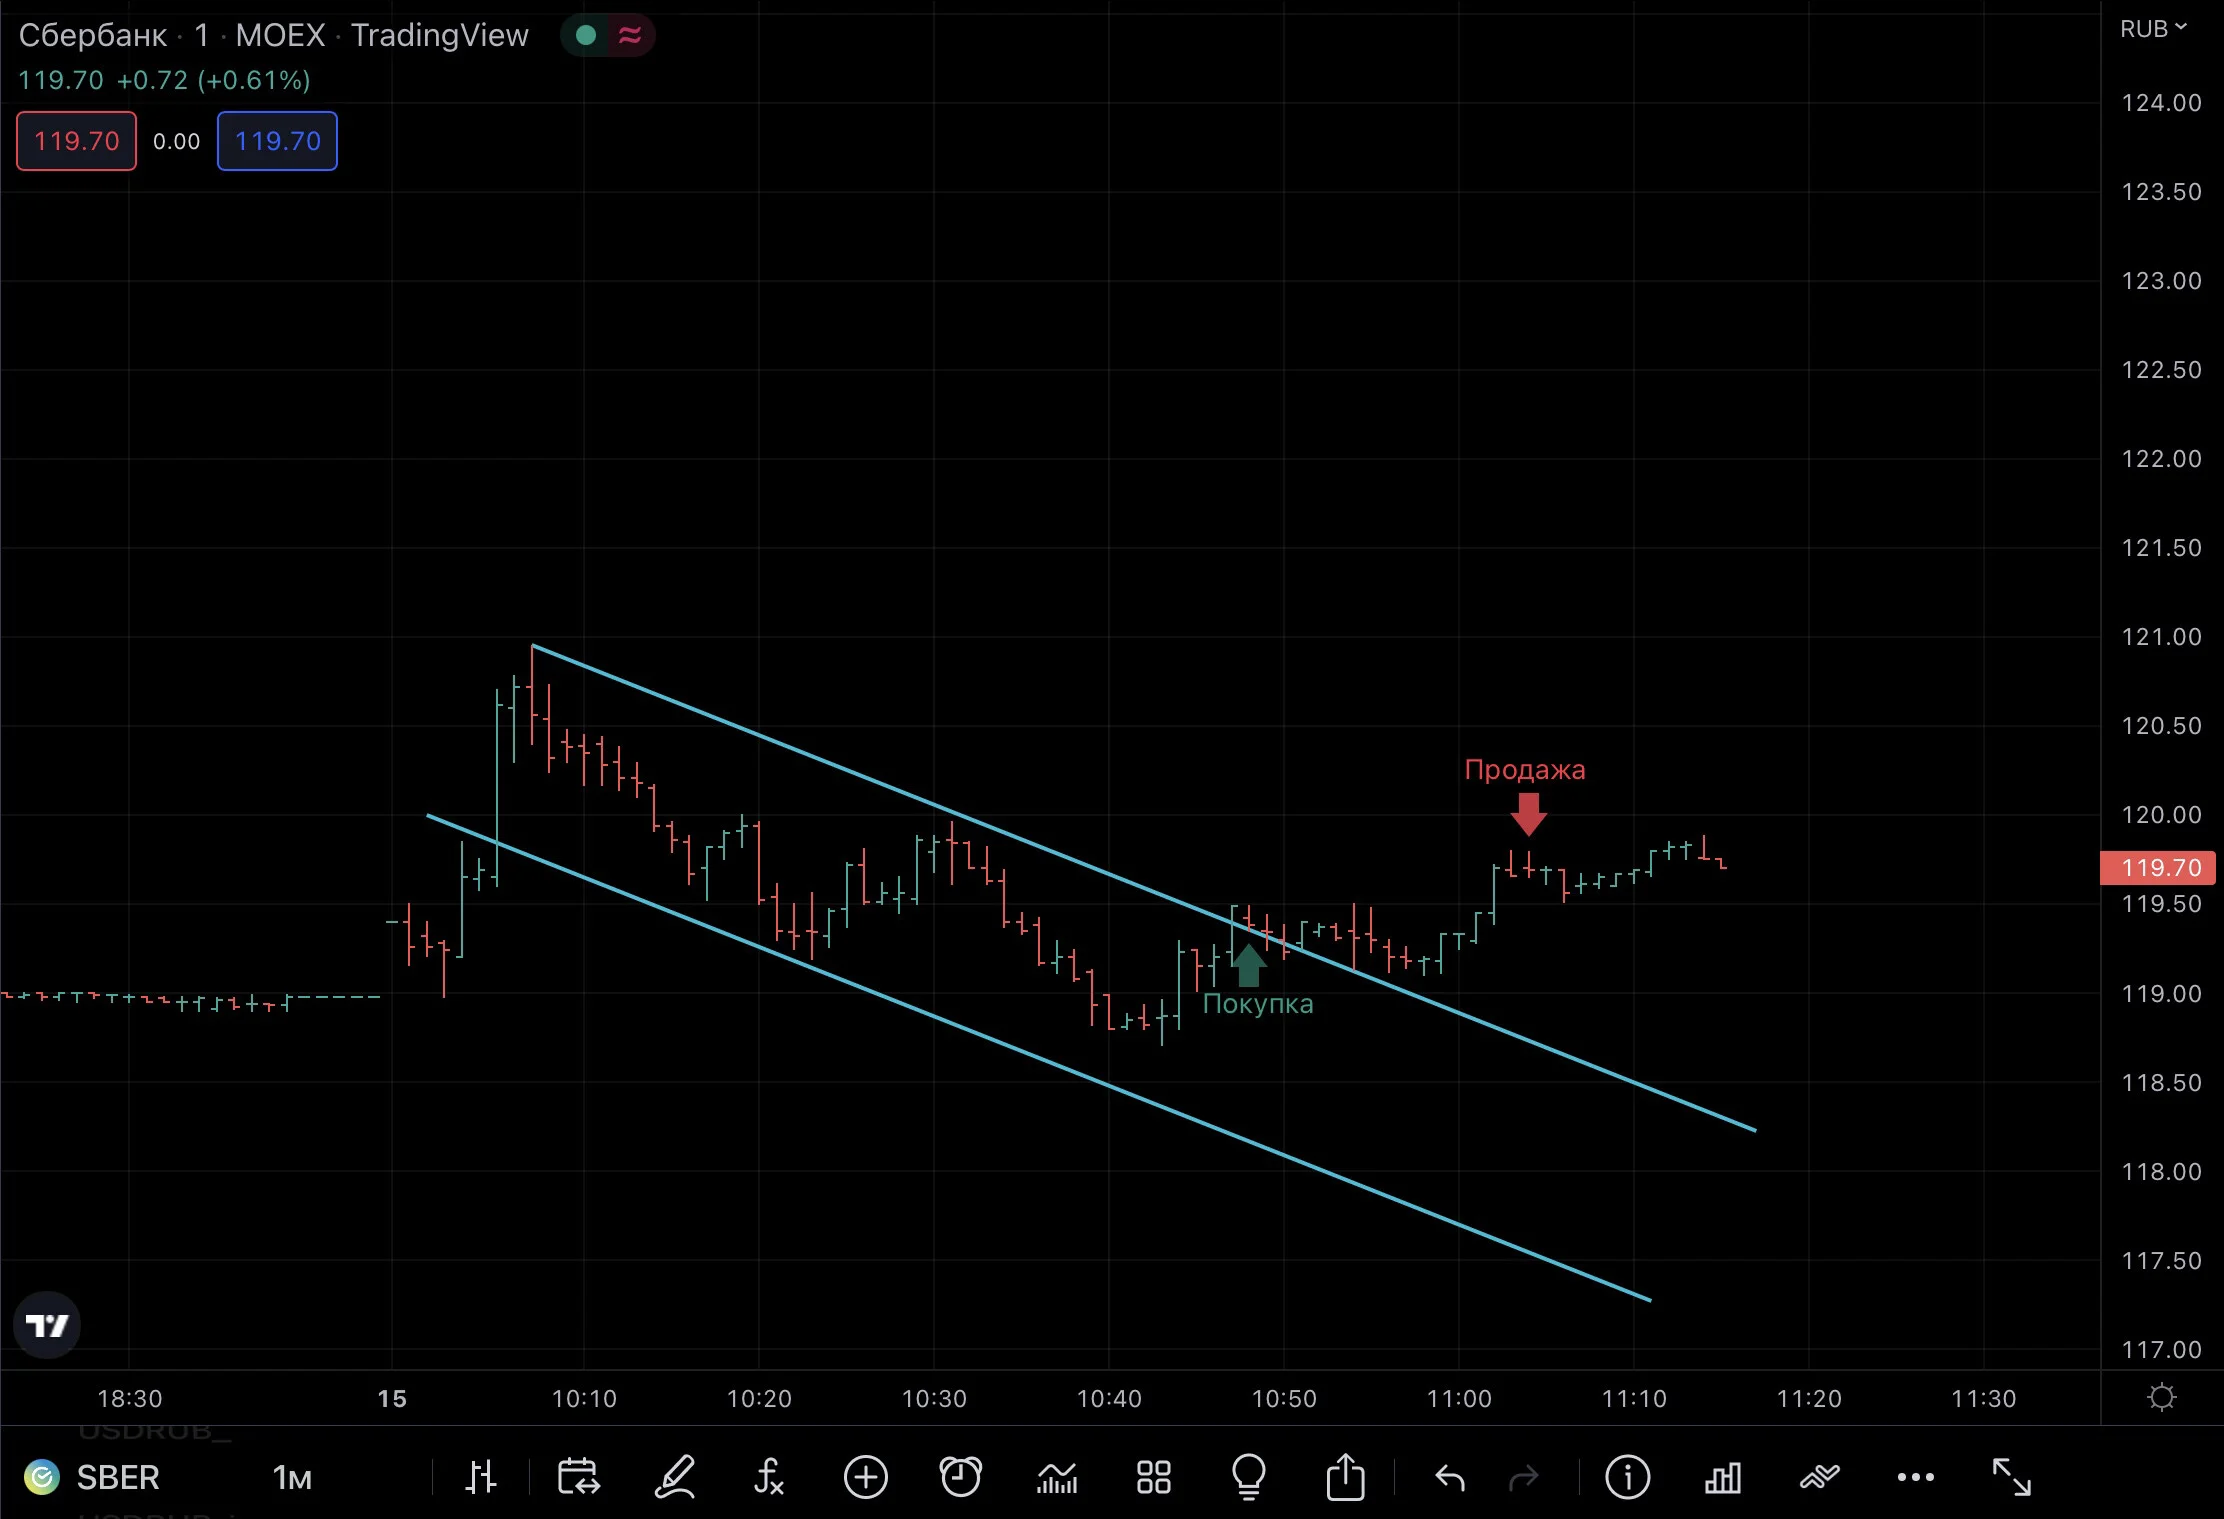2224x1519 pixels.
Task: Open the SBER symbol search
Action: [93, 1477]
